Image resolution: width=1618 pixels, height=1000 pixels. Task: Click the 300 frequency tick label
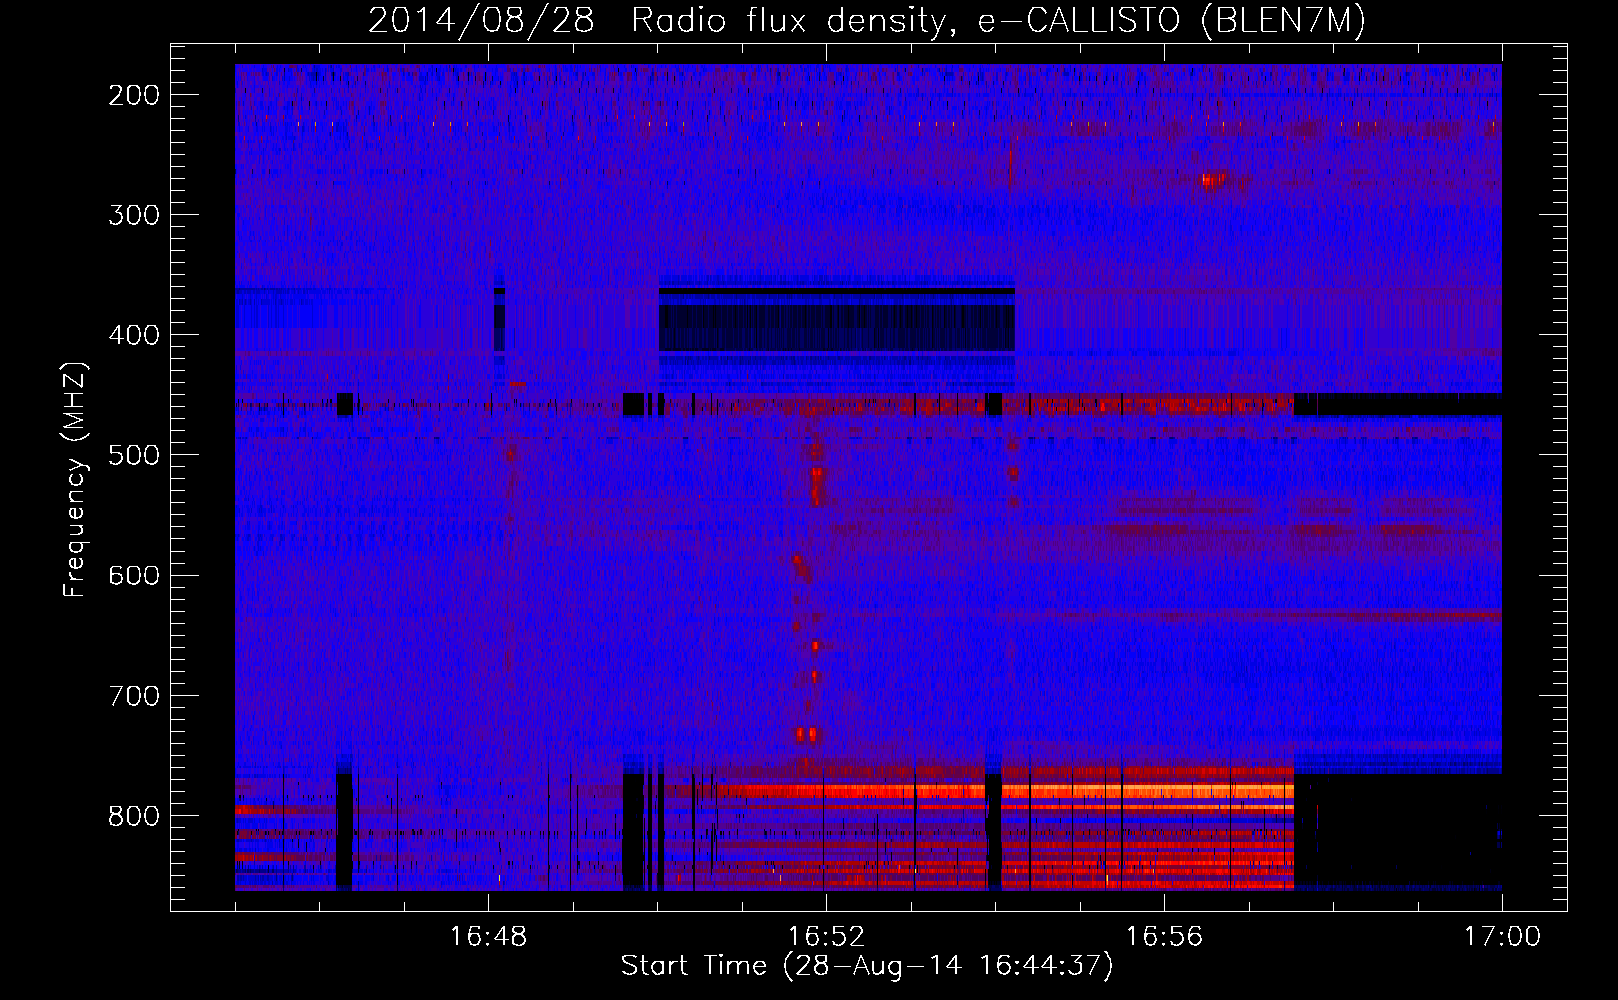pos(134,215)
